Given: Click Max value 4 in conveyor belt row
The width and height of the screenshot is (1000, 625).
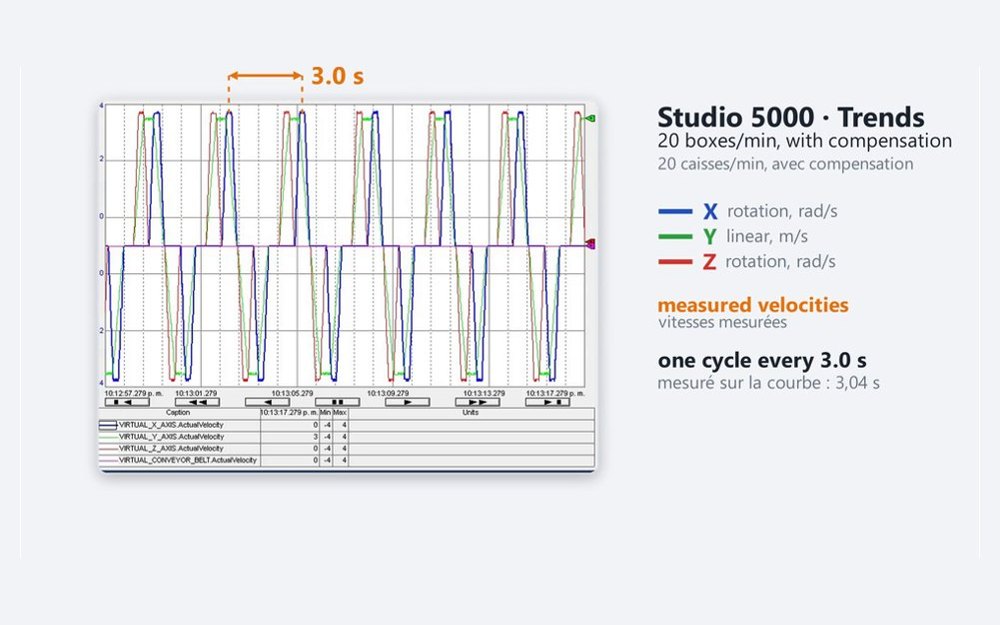Looking at the screenshot, I should [344, 460].
